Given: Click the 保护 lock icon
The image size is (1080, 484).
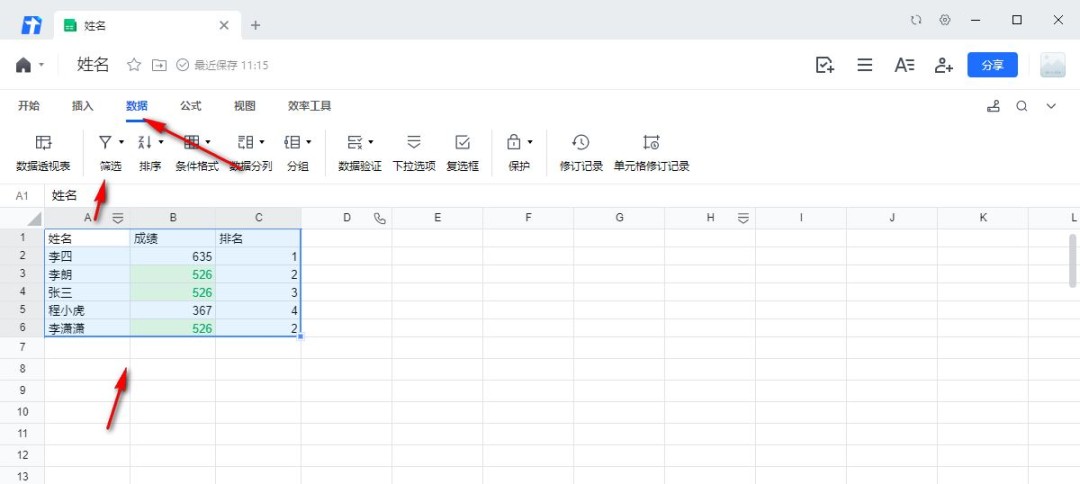Looking at the screenshot, I should coord(514,143).
